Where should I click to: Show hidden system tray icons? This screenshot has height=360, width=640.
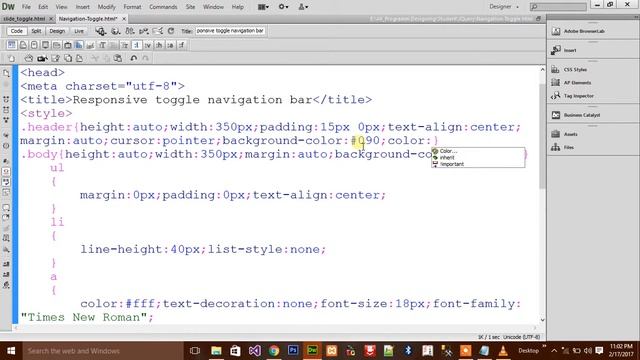[x=554, y=351]
